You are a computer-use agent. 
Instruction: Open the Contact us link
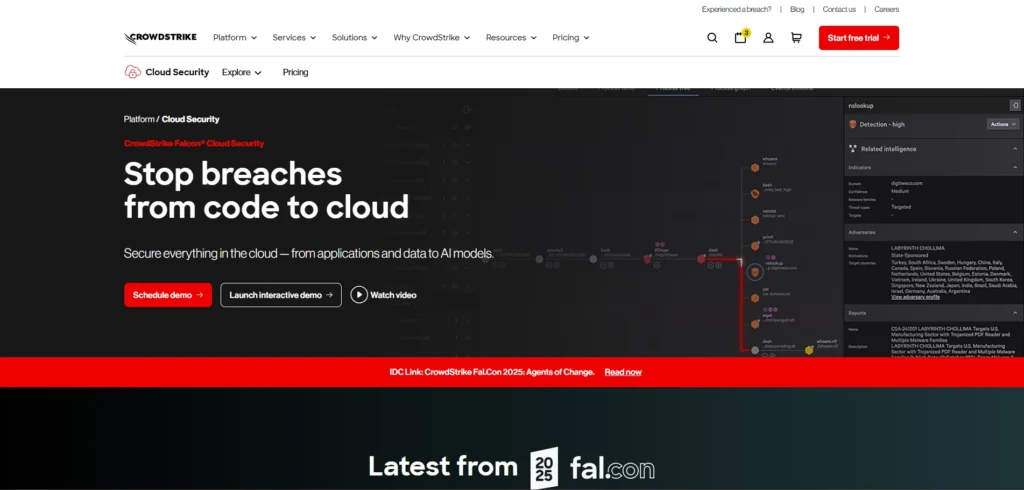pyautogui.click(x=839, y=9)
